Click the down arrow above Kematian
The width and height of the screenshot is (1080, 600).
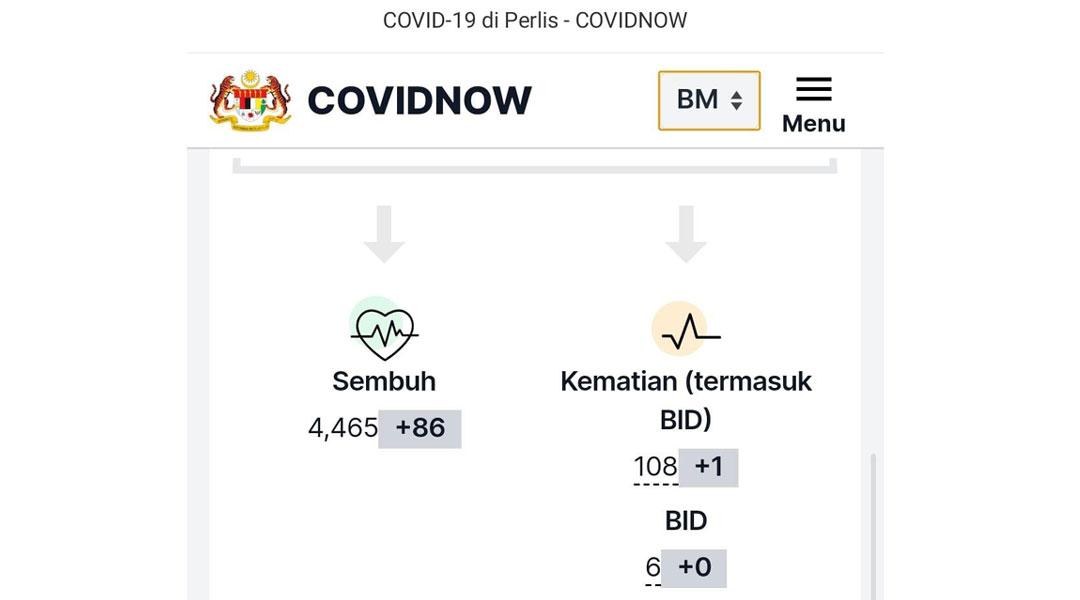coord(686,234)
